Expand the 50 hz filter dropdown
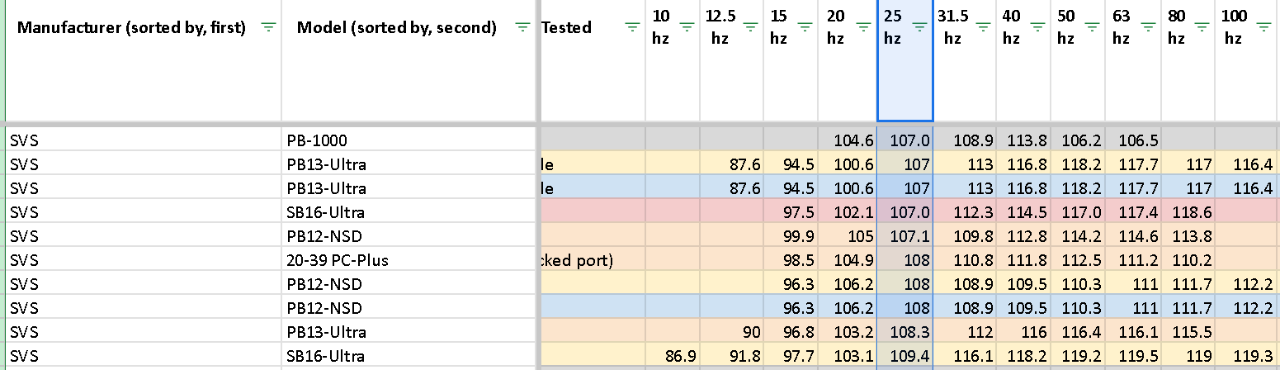The height and width of the screenshot is (370, 1280). [x=1091, y=28]
